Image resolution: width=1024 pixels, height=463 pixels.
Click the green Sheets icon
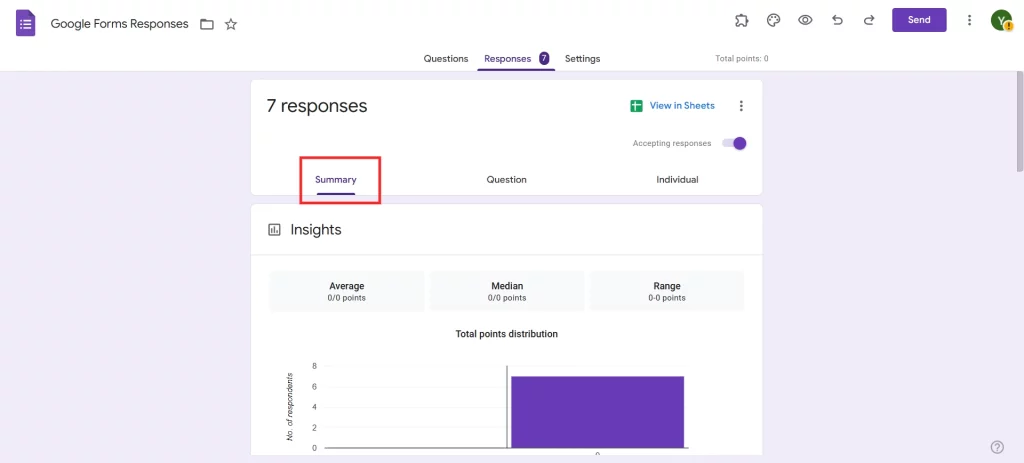click(636, 106)
